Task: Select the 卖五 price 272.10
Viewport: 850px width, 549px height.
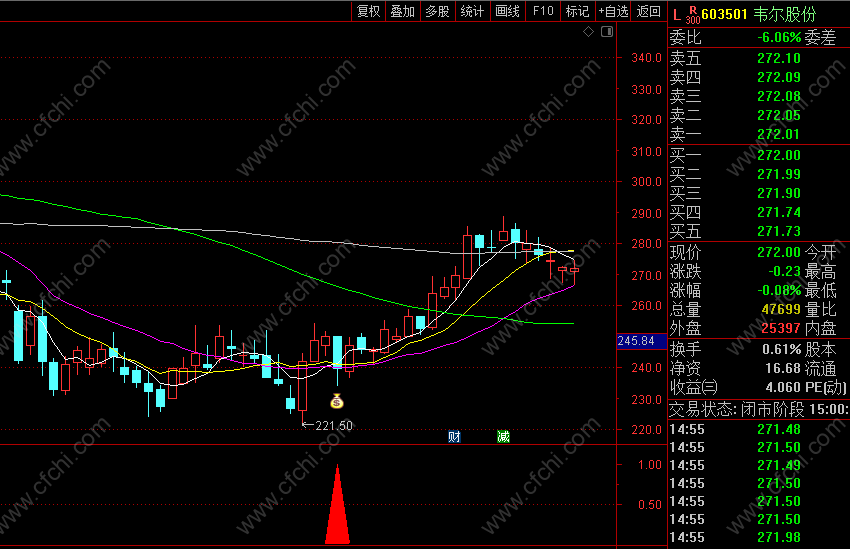Action: [x=778, y=58]
